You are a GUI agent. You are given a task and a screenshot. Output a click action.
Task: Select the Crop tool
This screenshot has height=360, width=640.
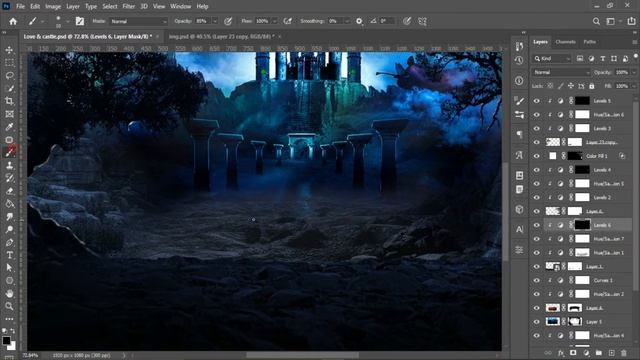9,101
